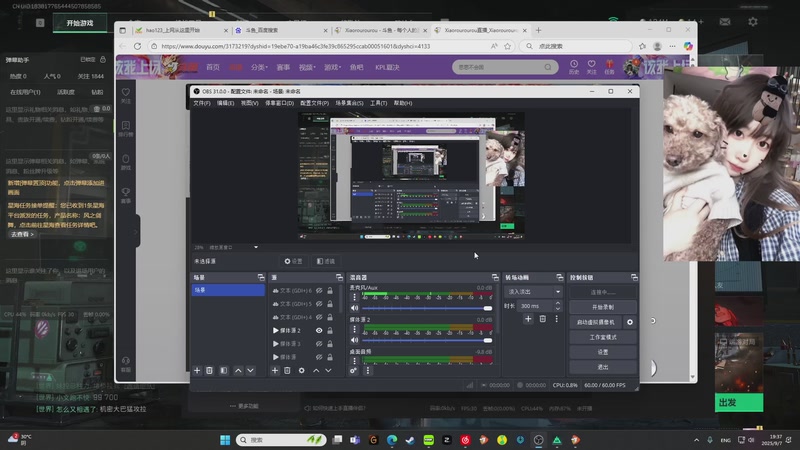Click 启动虚拟摄像机 virtual camera button
The image size is (800, 450).
coord(595,322)
